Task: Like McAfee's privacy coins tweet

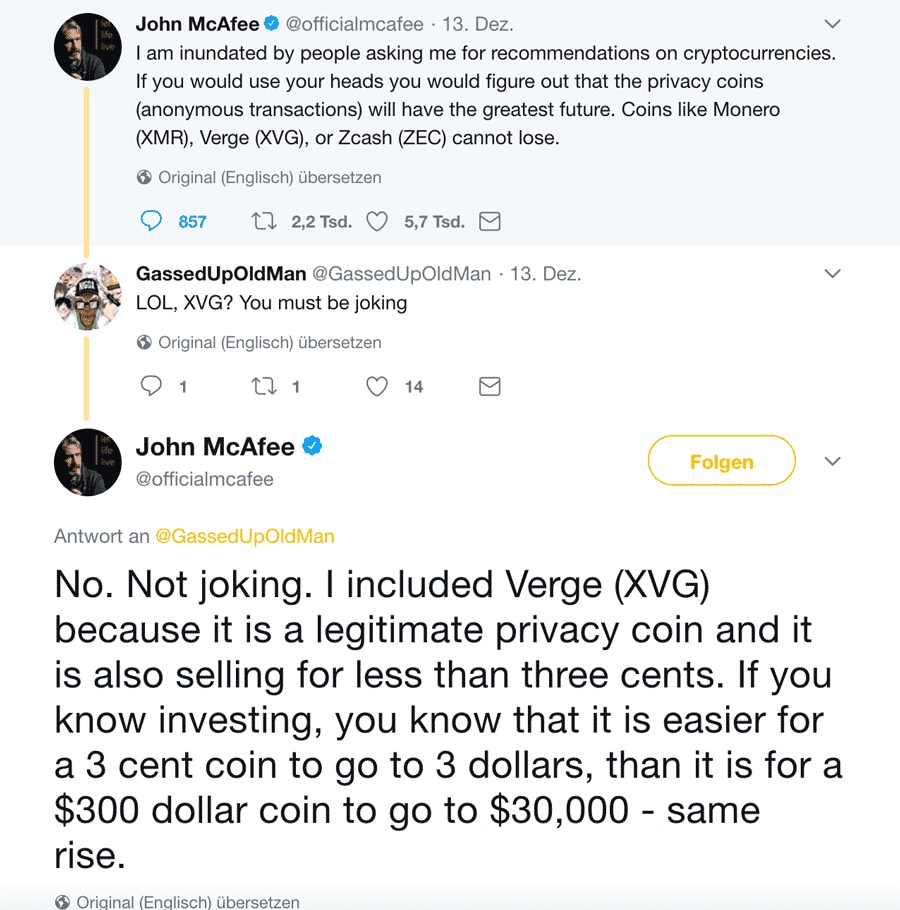Action: pyautogui.click(x=377, y=221)
